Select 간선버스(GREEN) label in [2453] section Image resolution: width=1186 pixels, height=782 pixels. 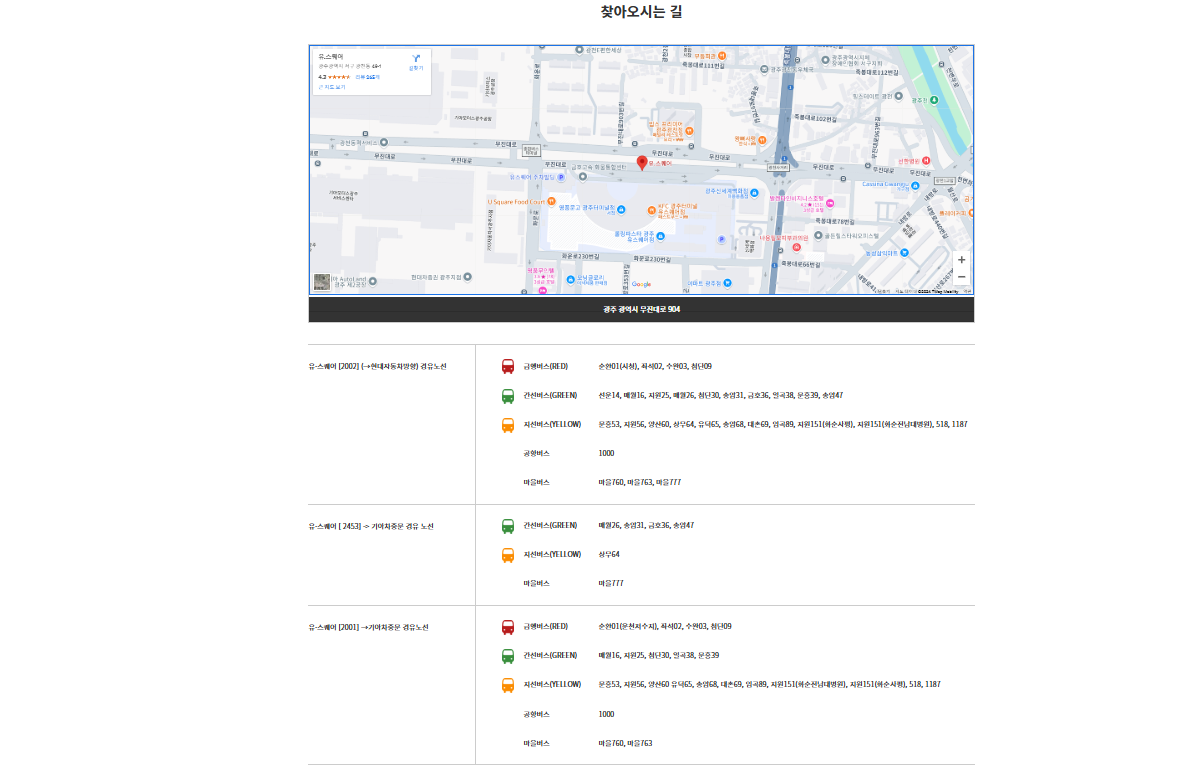point(550,526)
